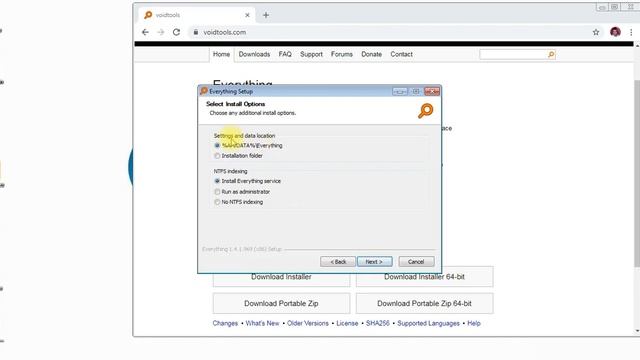Open the Older Versions link
Image resolution: width=640 pixels, height=360 pixels.
click(x=308, y=323)
